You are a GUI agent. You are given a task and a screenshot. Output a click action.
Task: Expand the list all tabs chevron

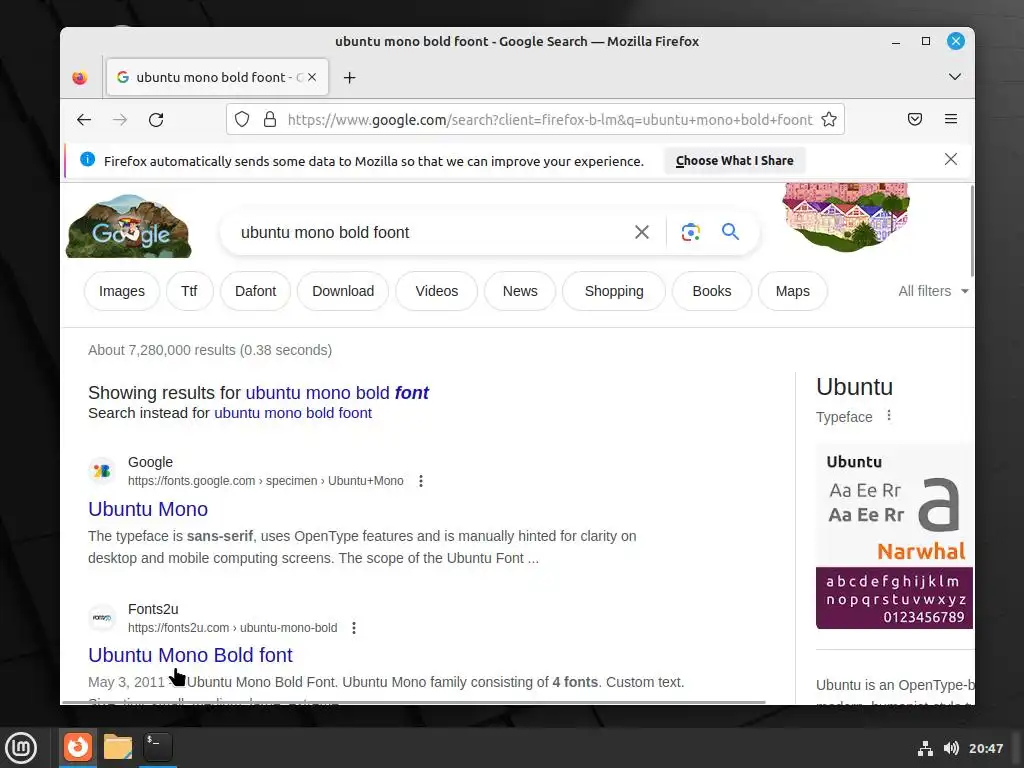pyautogui.click(x=954, y=77)
